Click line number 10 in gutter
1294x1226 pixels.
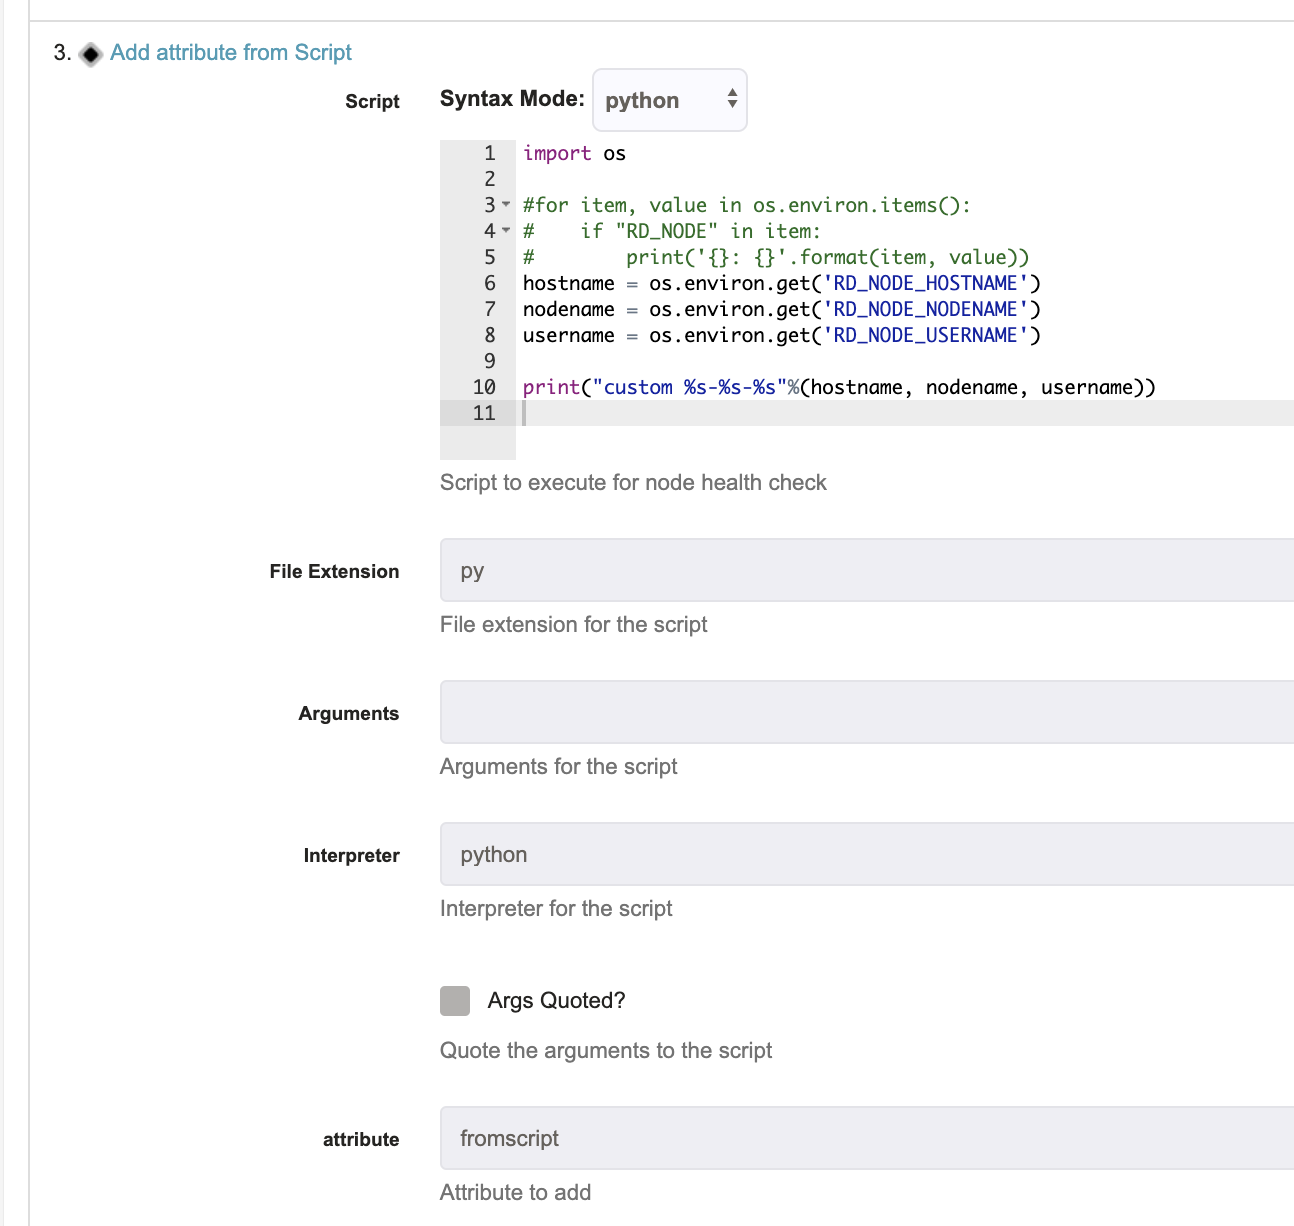pyautogui.click(x=484, y=387)
